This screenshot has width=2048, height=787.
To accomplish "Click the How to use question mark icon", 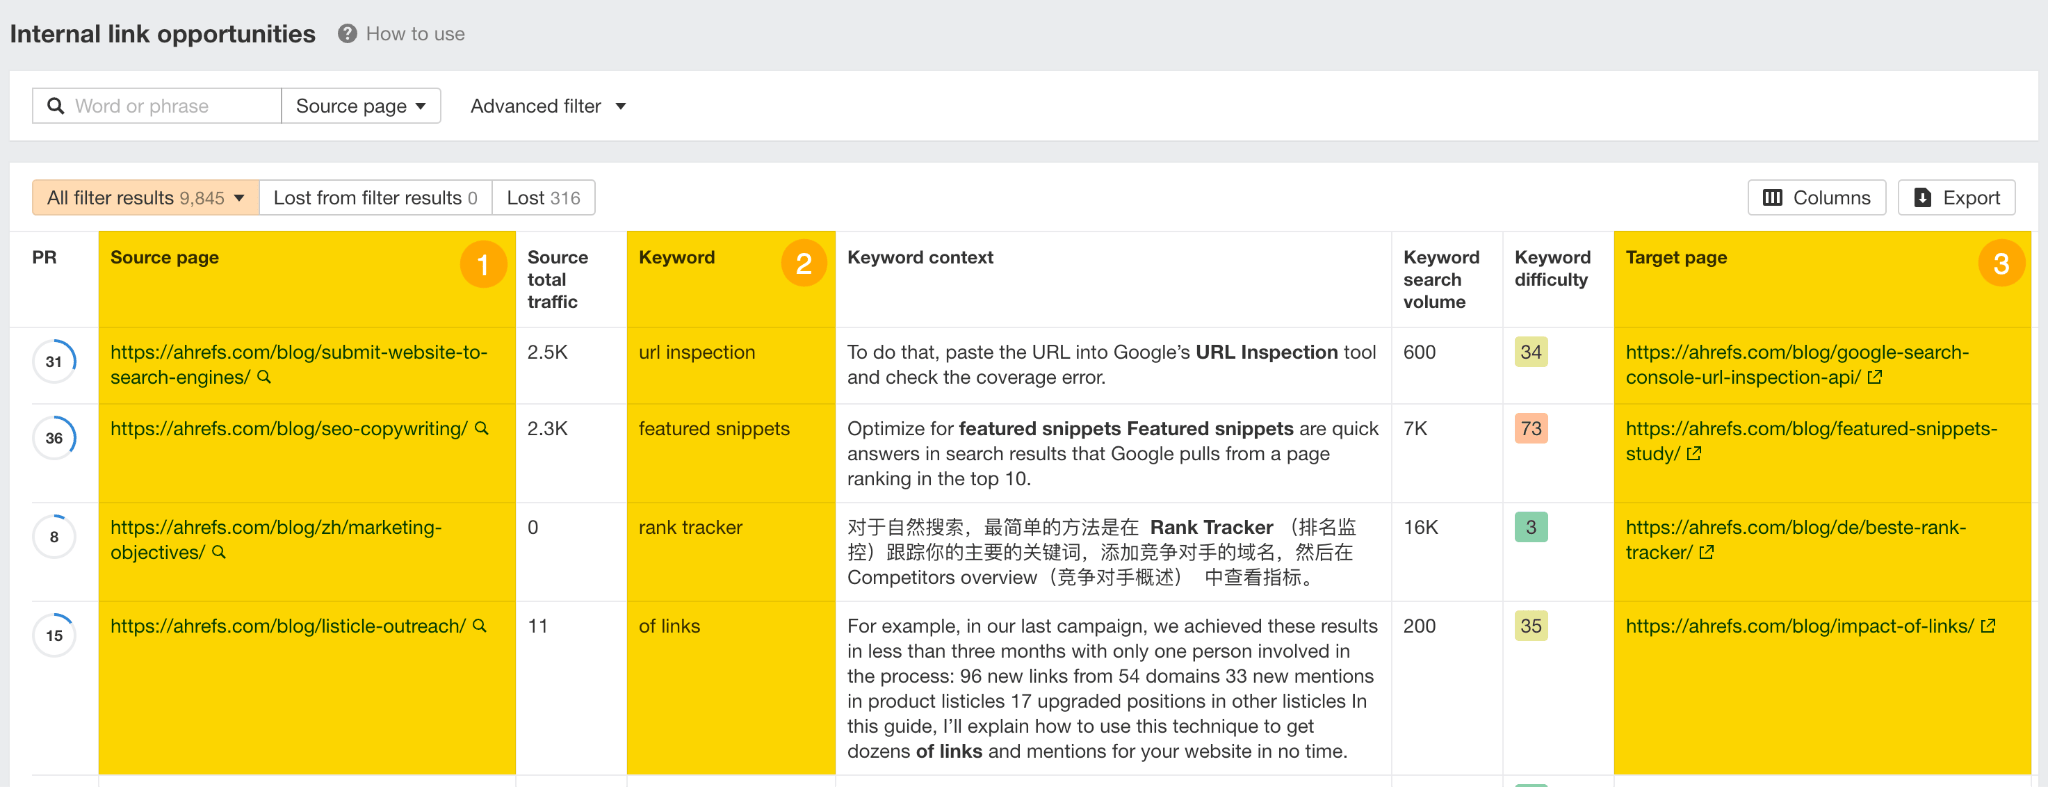I will pos(347,34).
